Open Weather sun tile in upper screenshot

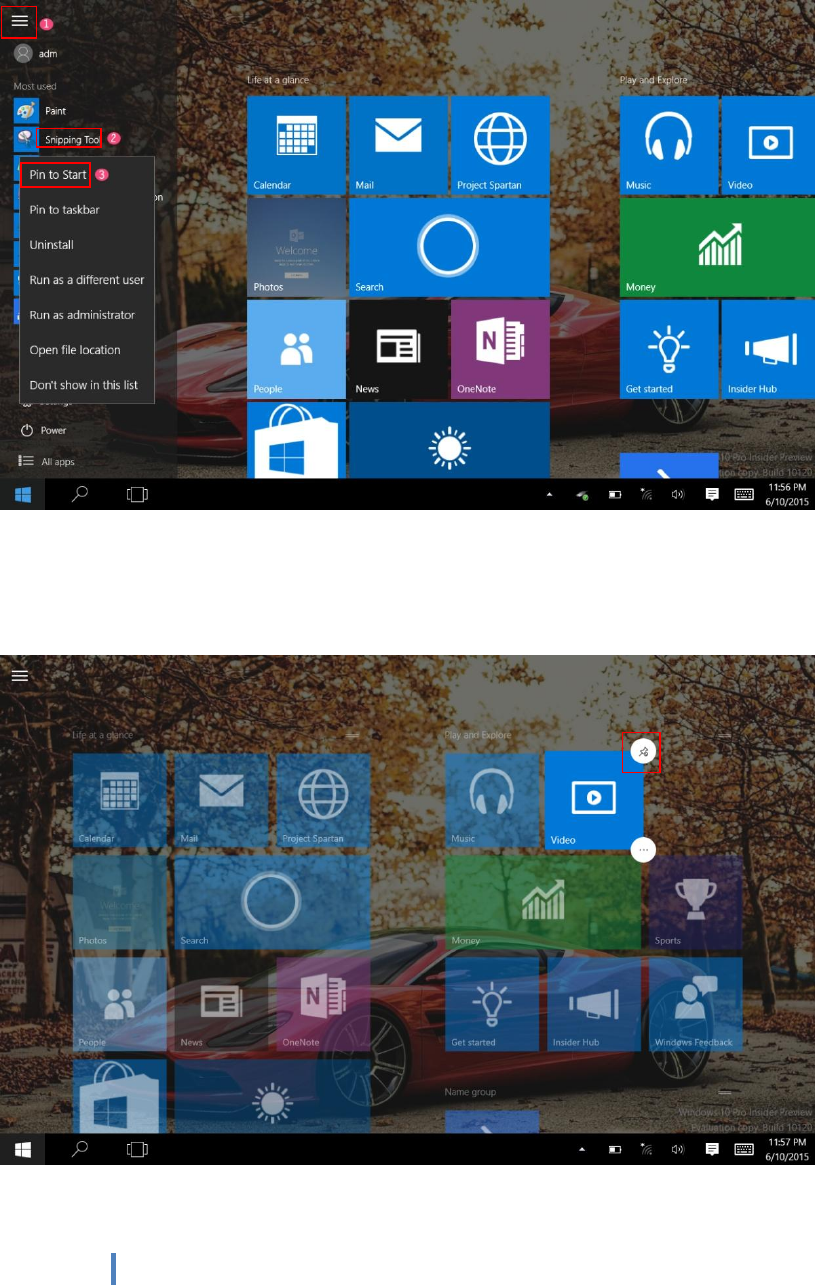449,440
